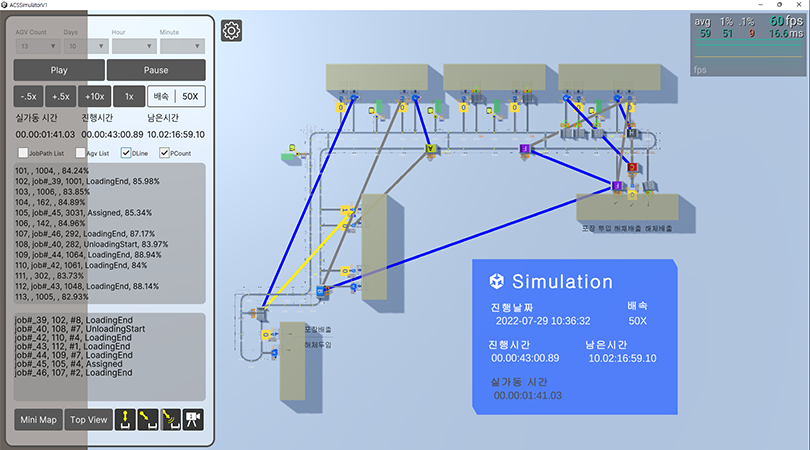
Task: Enable the JobPath List checkbox
Action: click(x=23, y=153)
